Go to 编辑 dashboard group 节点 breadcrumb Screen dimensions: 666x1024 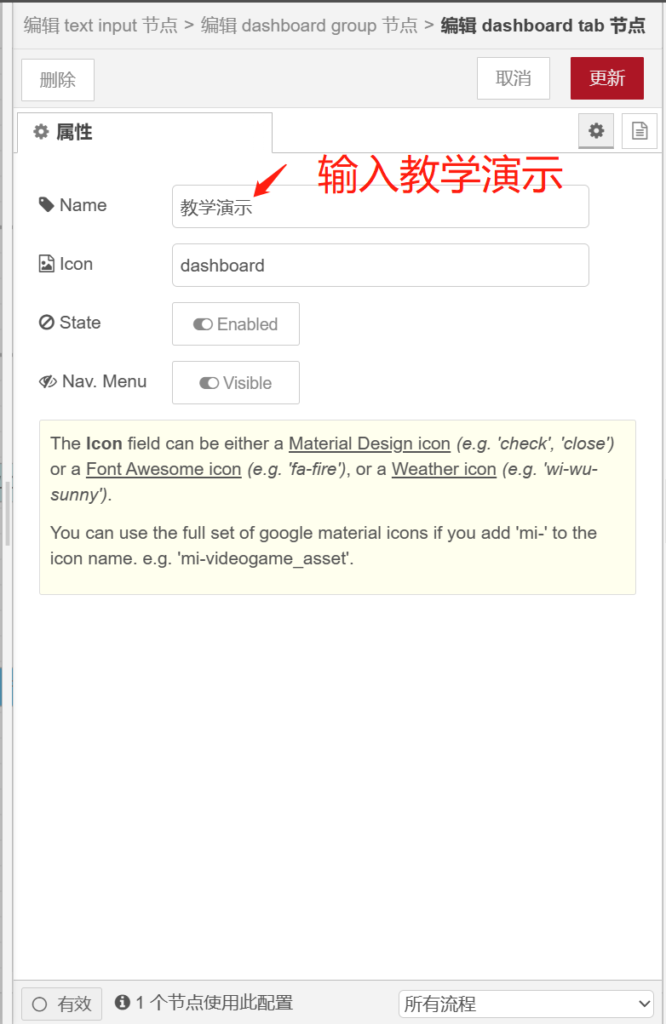(x=309, y=26)
